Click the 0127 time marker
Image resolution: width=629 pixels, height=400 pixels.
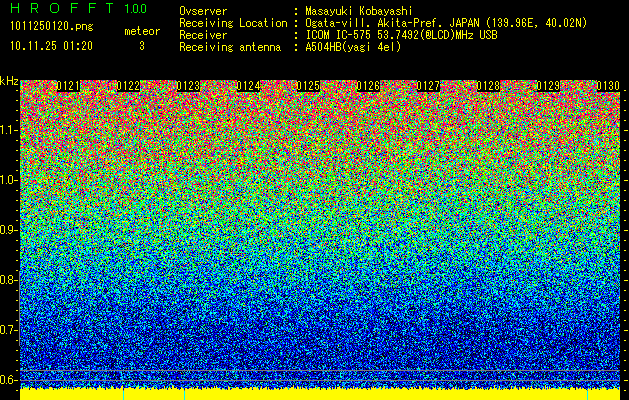coord(428,86)
